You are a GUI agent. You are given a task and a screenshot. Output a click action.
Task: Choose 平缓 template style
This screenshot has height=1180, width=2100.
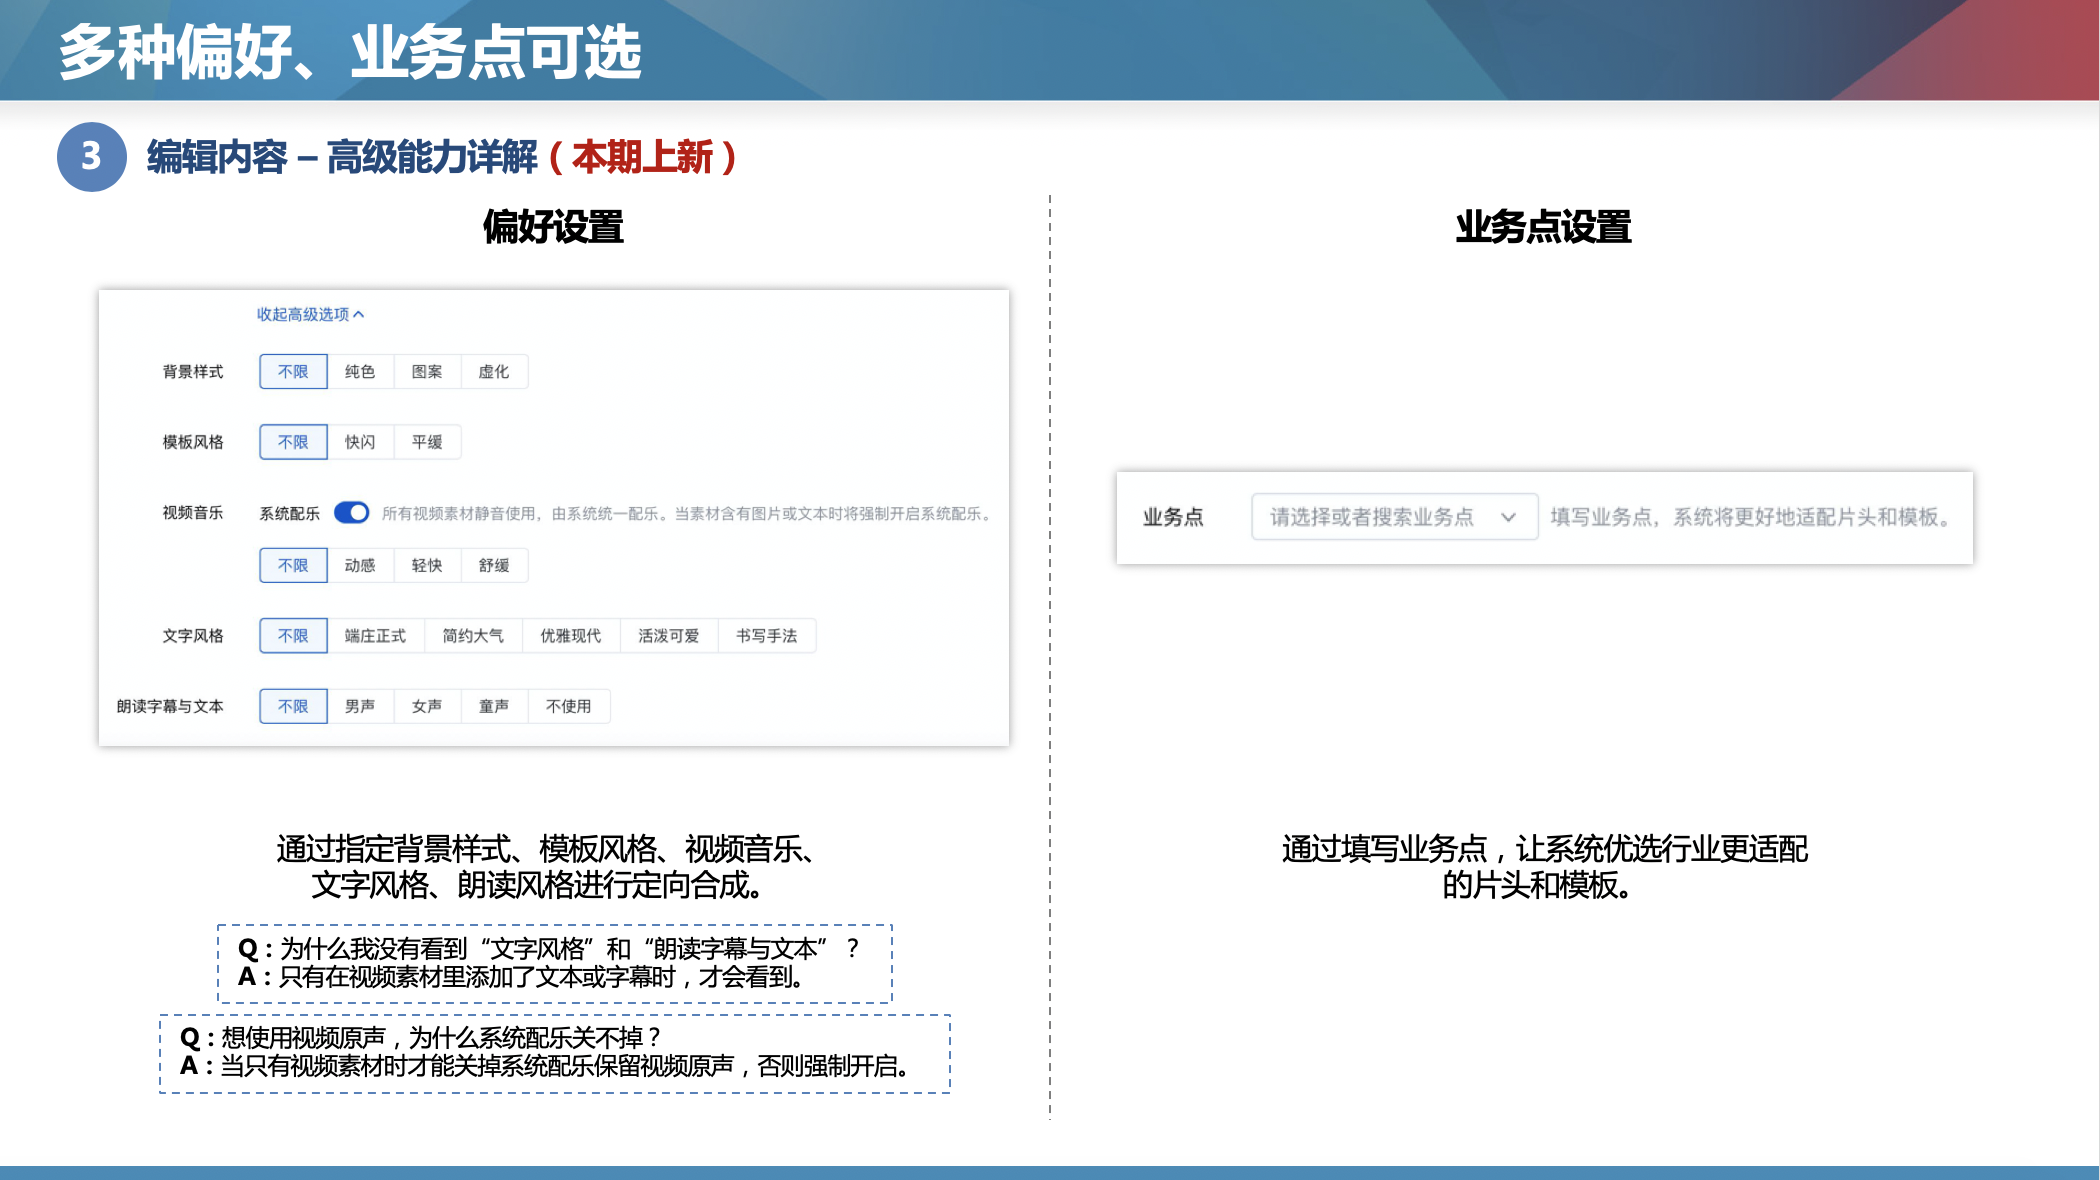pyautogui.click(x=427, y=442)
